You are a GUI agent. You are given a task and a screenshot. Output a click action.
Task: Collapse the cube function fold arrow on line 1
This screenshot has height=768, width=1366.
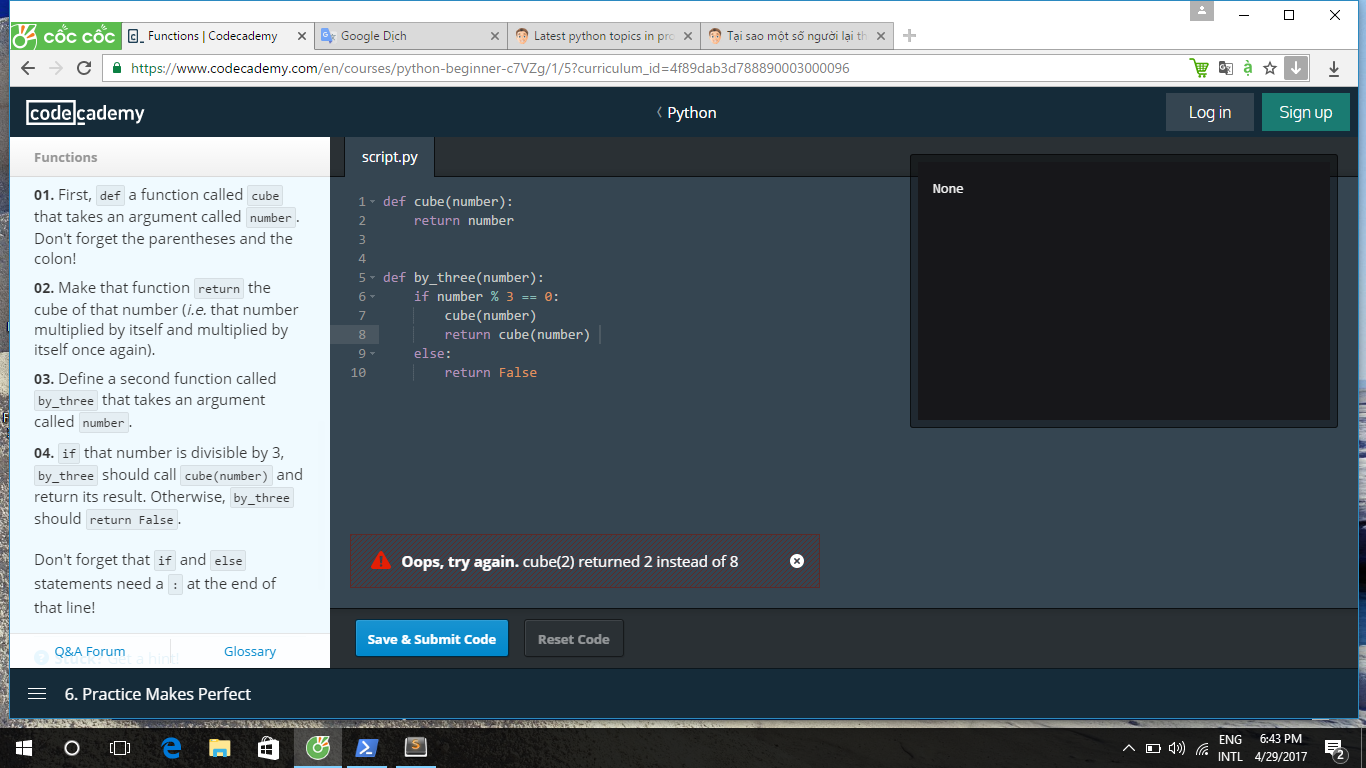[x=372, y=202]
